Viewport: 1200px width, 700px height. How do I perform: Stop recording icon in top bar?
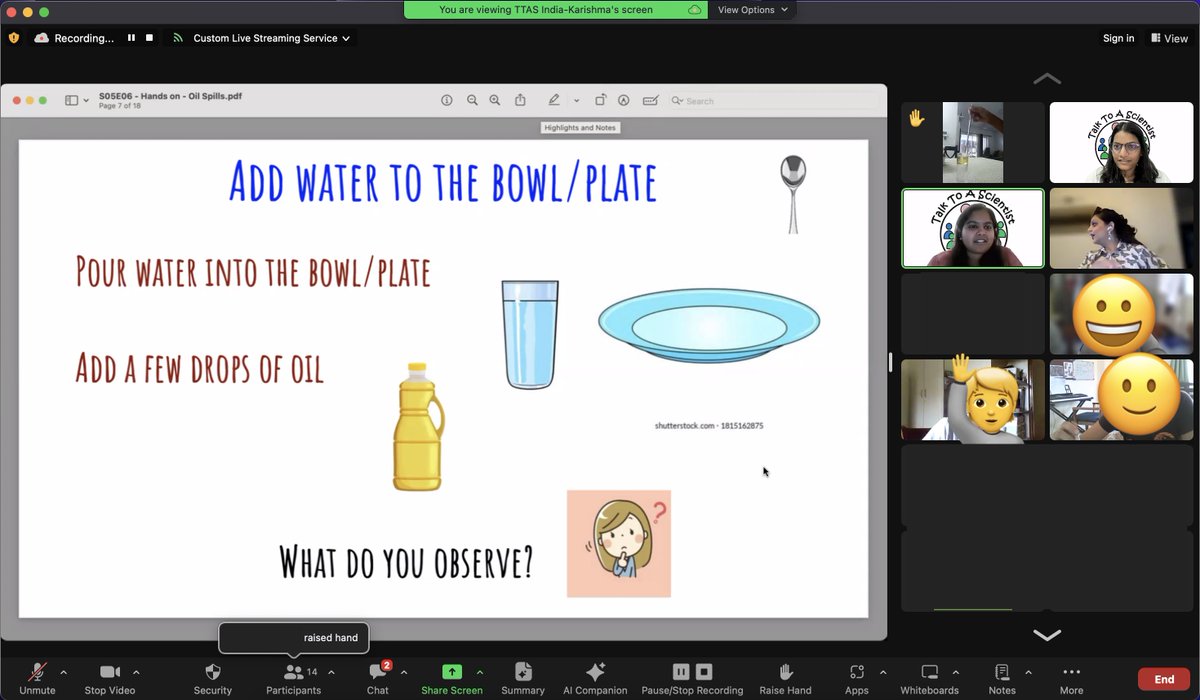150,38
